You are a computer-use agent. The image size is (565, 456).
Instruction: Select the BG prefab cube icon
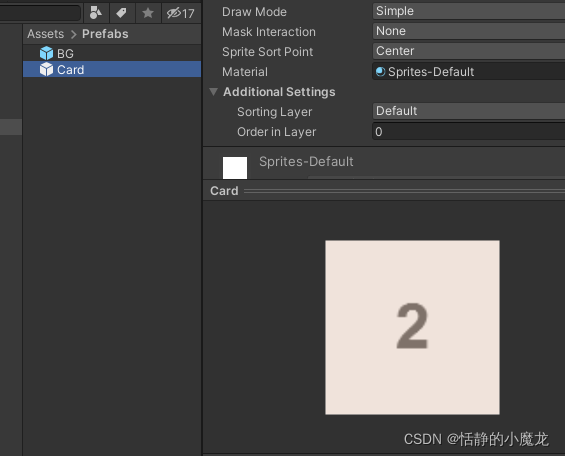pos(46,53)
